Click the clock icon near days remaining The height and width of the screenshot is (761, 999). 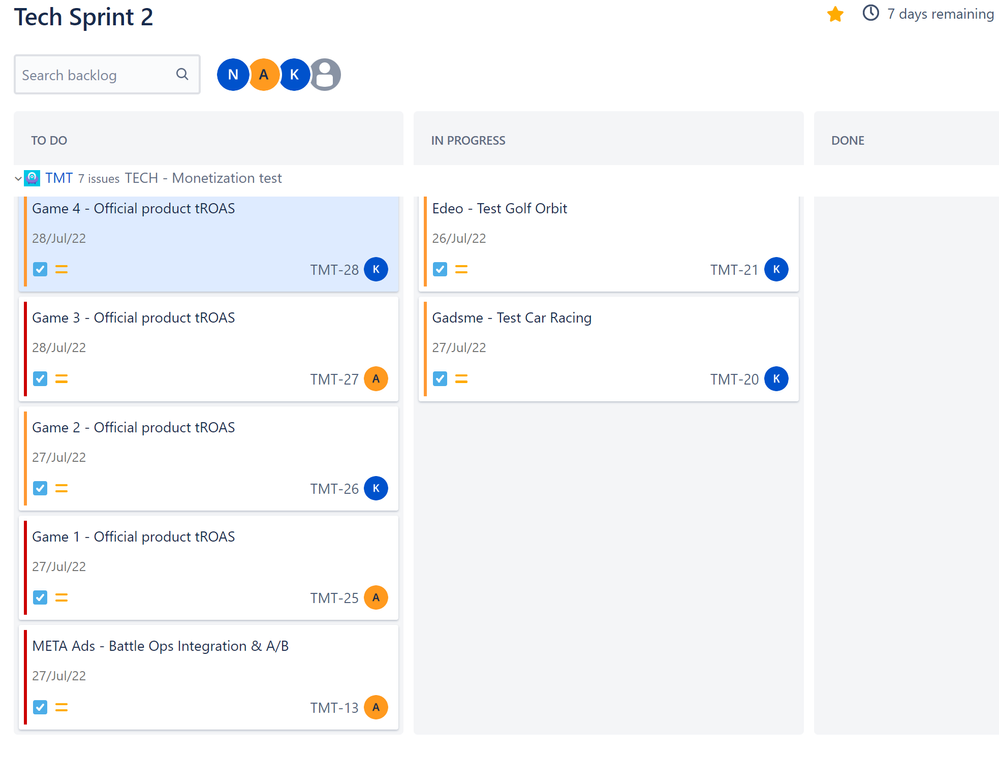click(x=870, y=13)
